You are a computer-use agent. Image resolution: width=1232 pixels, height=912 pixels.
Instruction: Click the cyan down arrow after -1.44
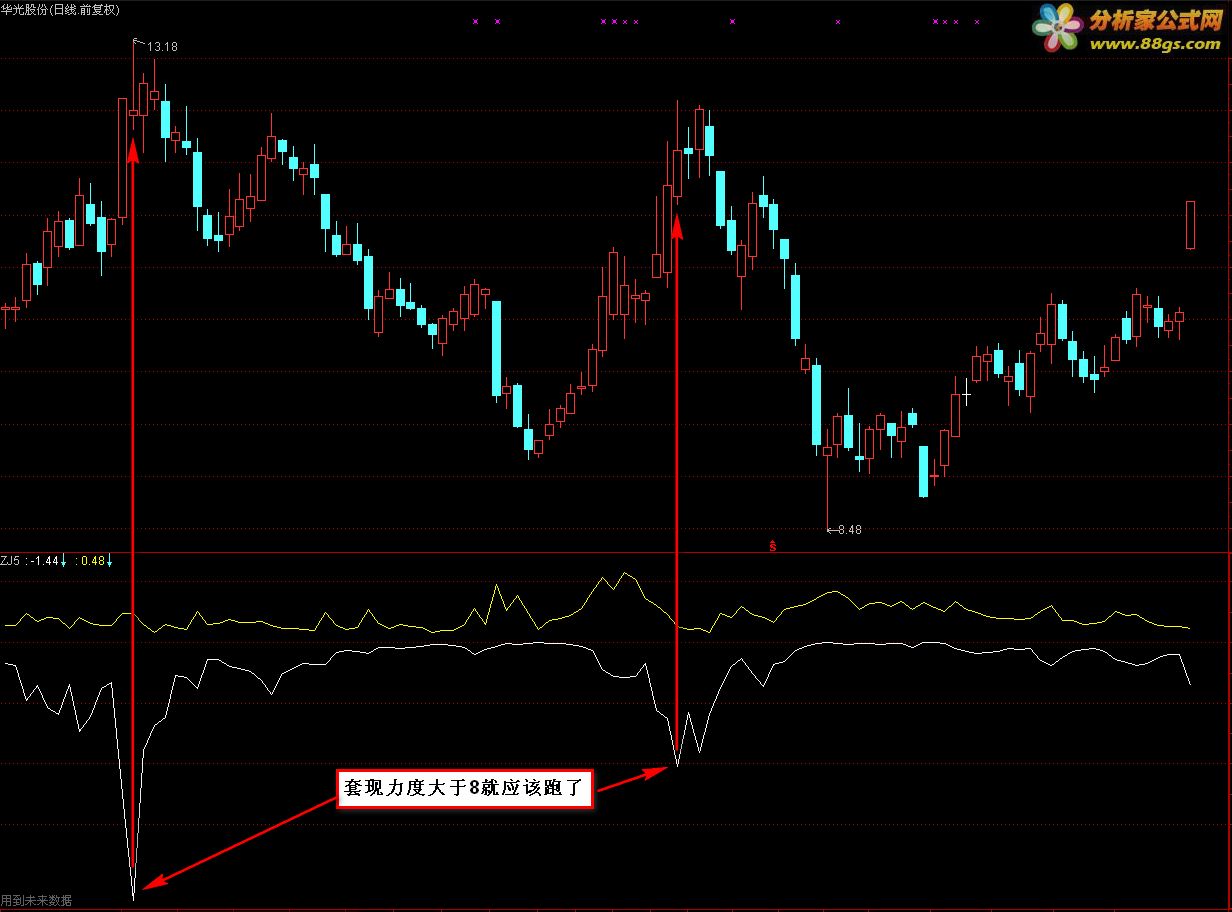tap(63, 562)
